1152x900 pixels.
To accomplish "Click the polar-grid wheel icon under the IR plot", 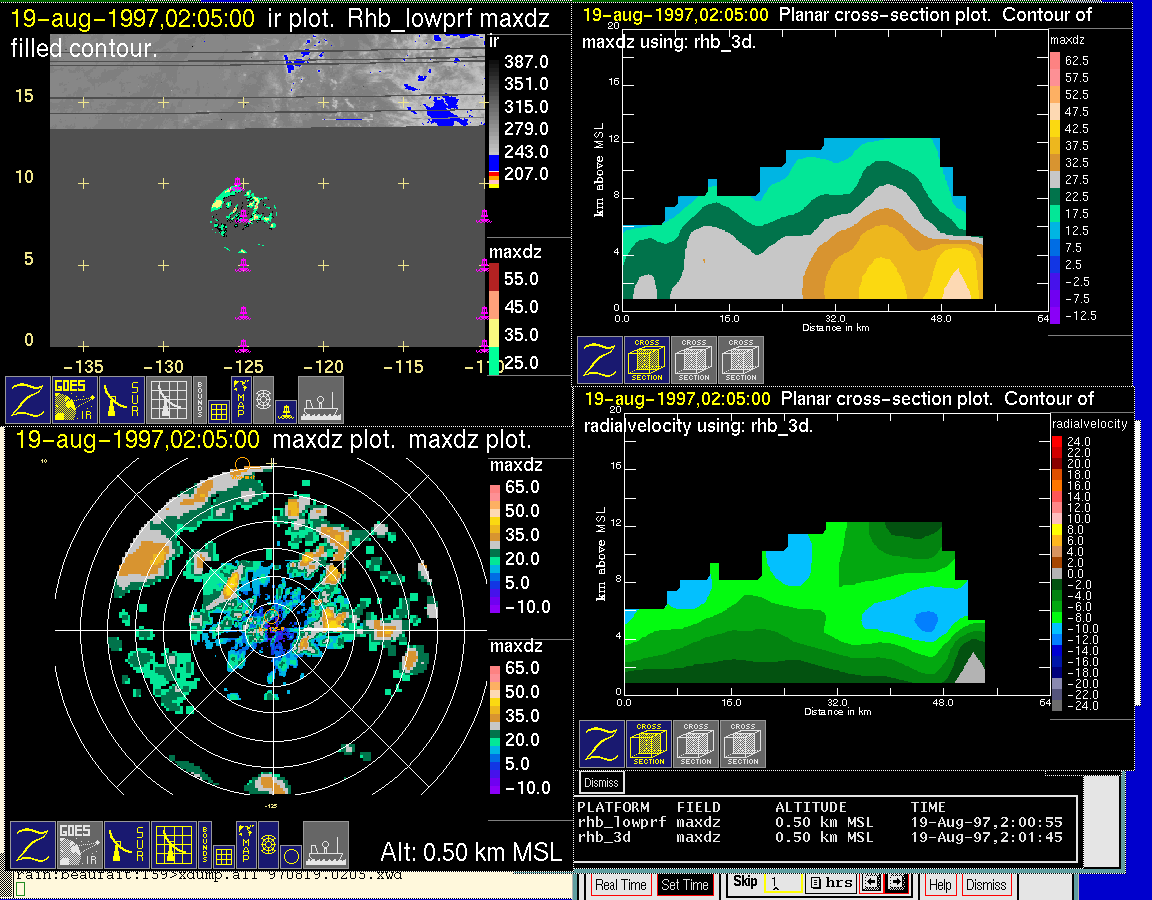I will pos(264,398).
